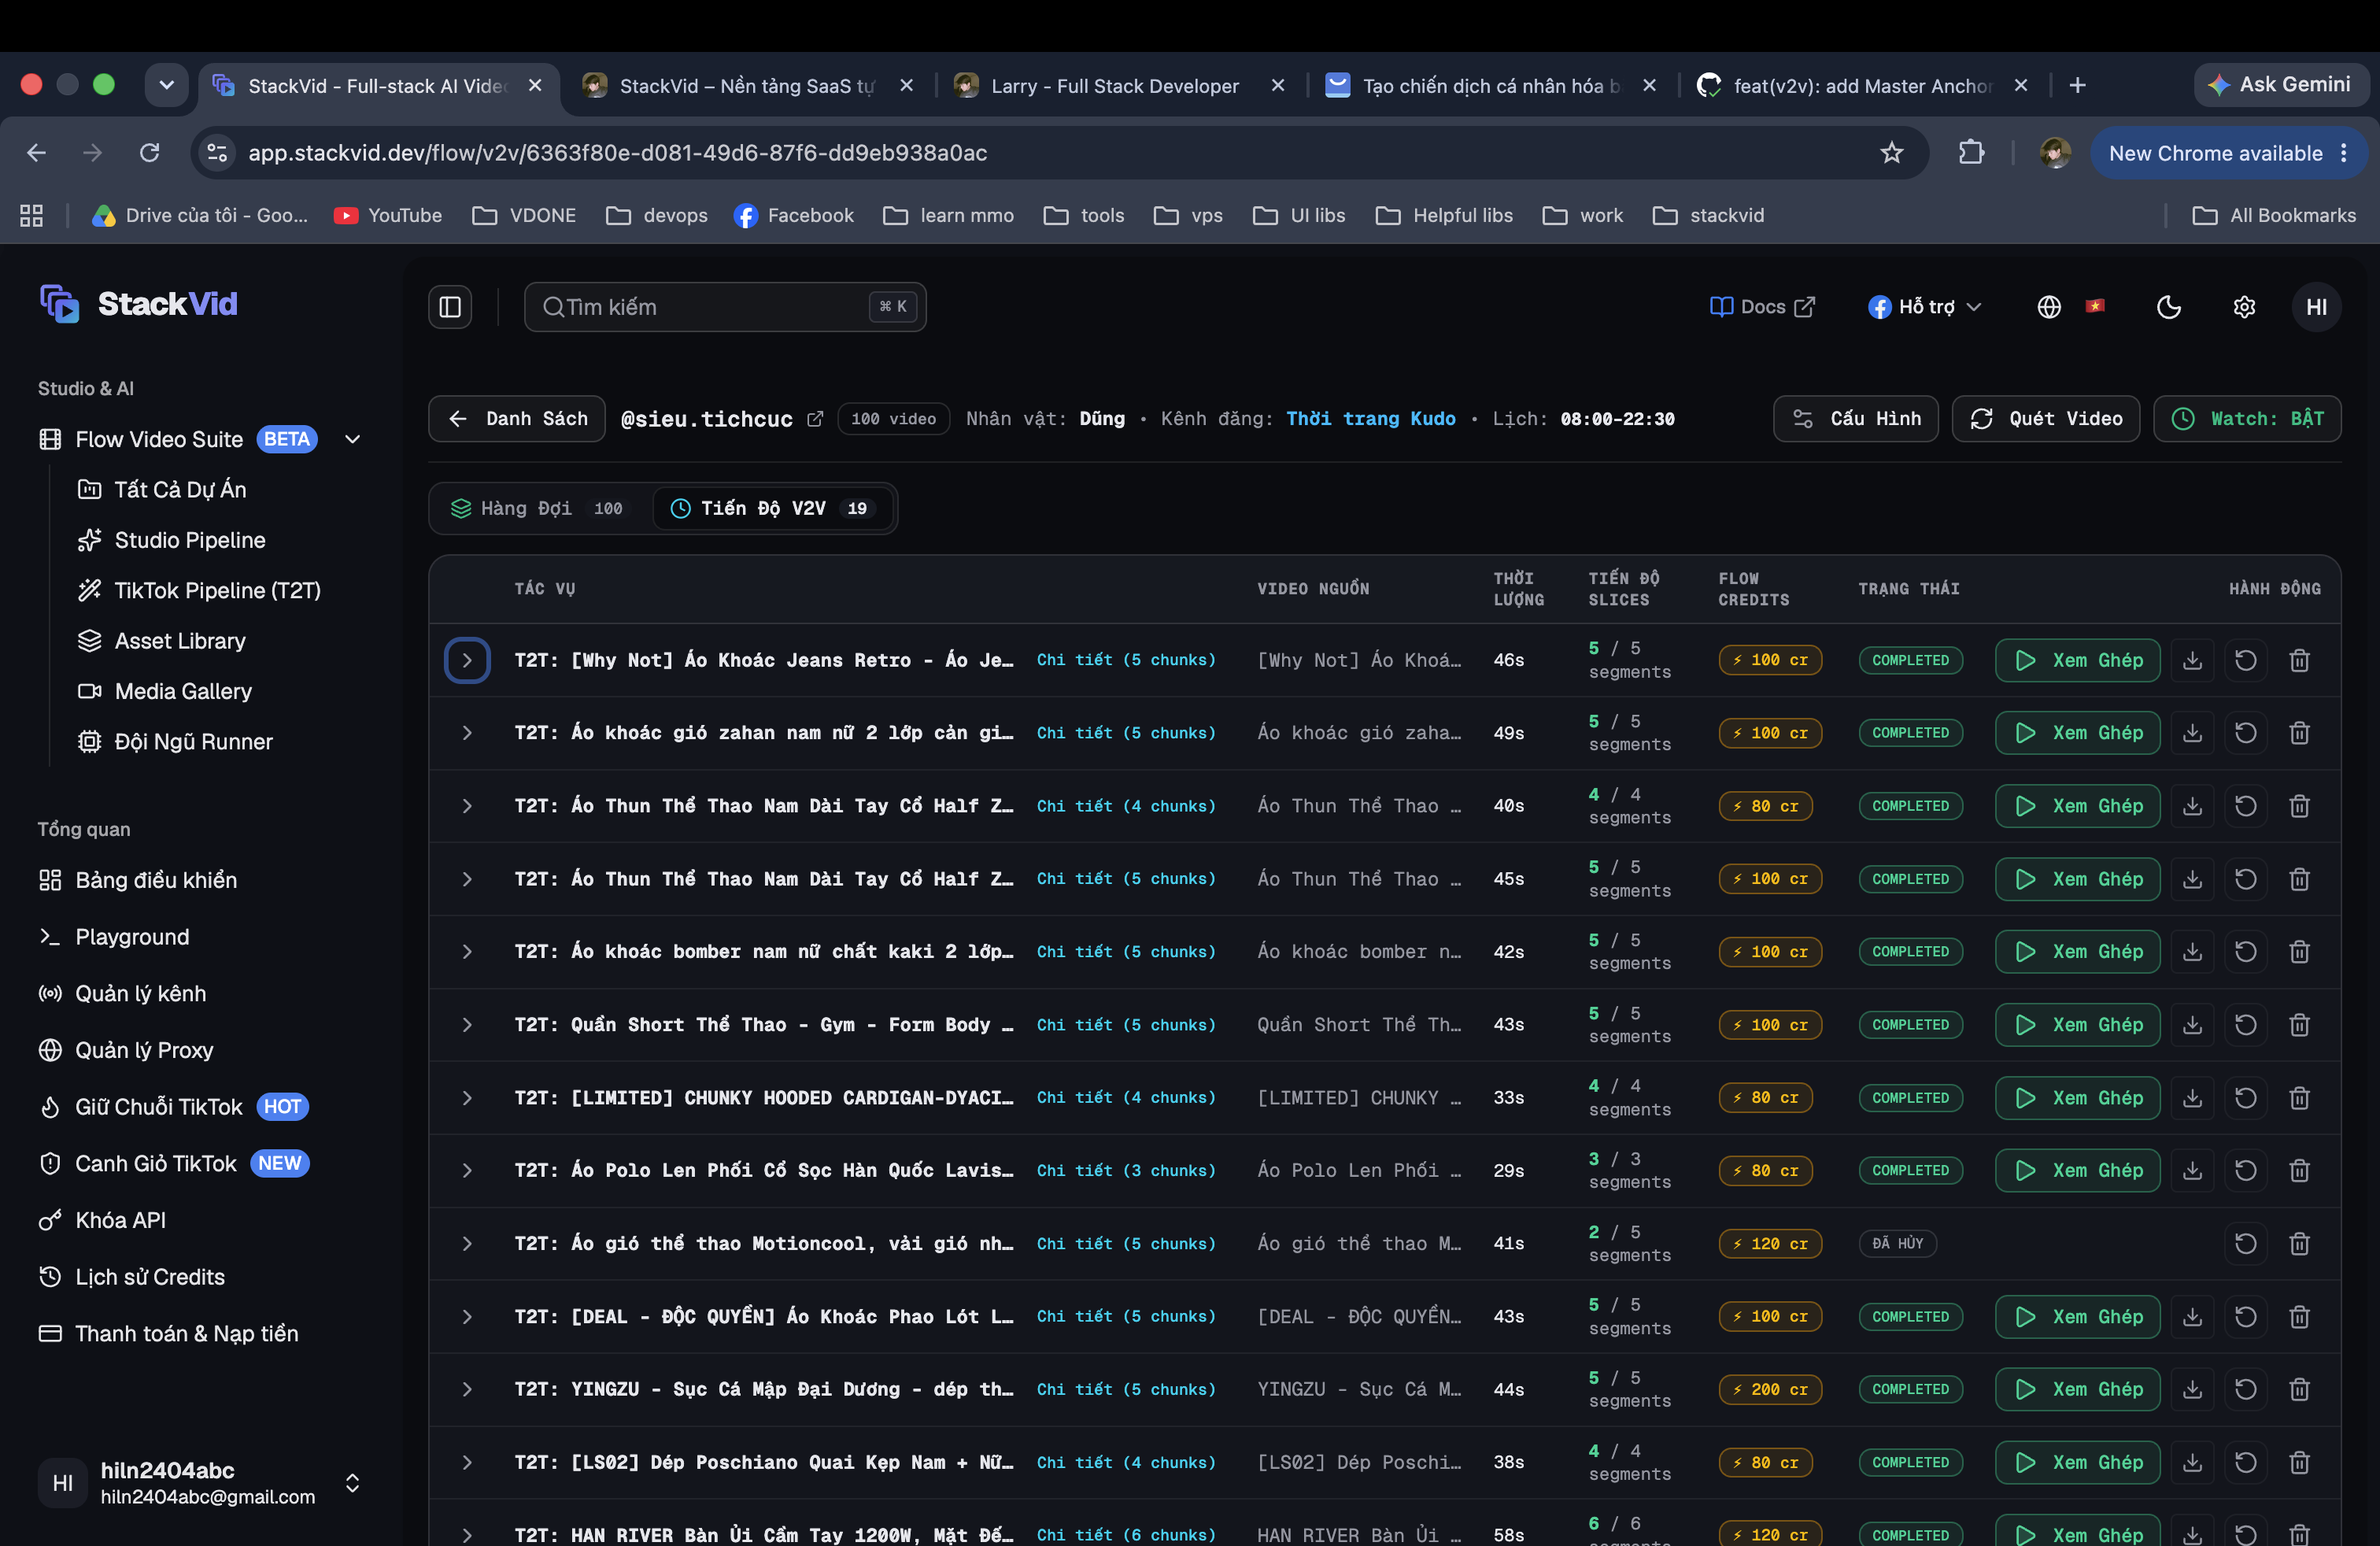Expand the CHUNKY HOODED CARDIGAN row

click(x=467, y=1098)
